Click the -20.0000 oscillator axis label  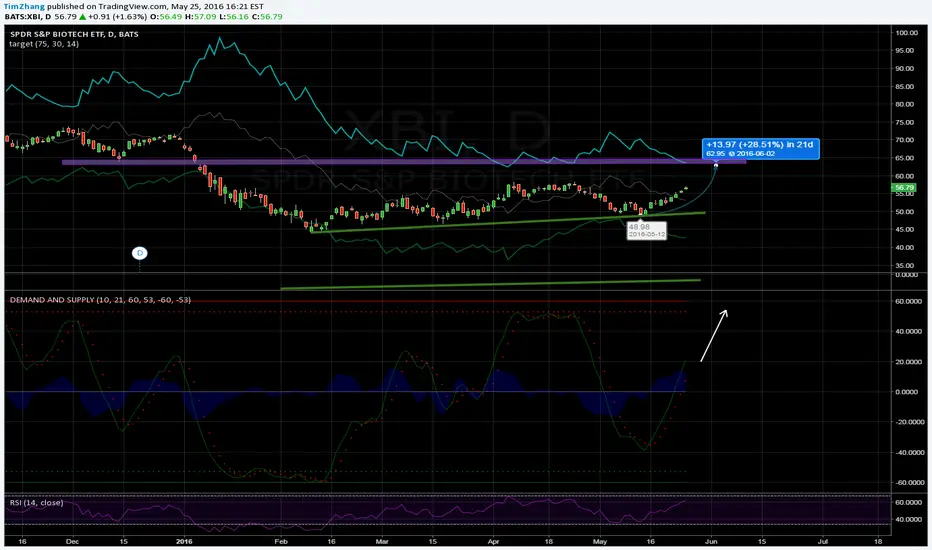pos(909,422)
